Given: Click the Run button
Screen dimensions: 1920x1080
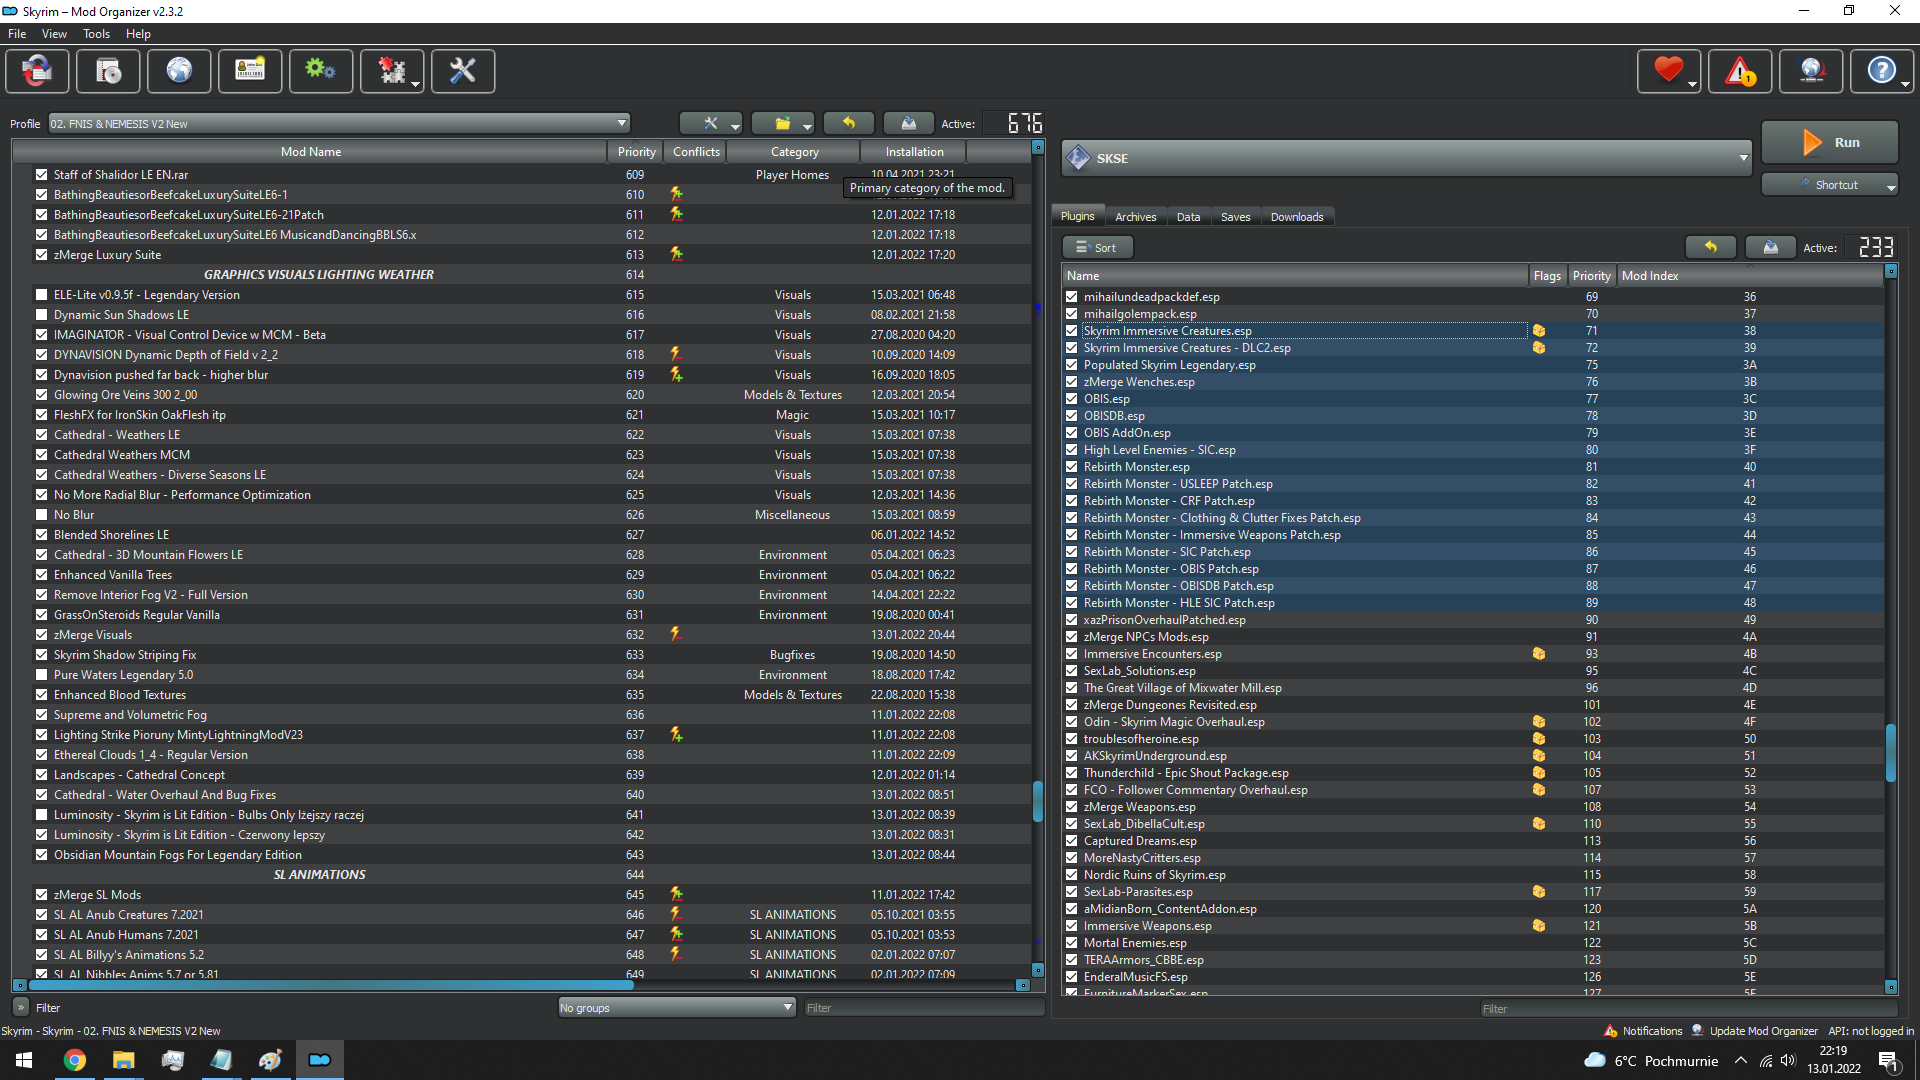Looking at the screenshot, I should point(1830,142).
